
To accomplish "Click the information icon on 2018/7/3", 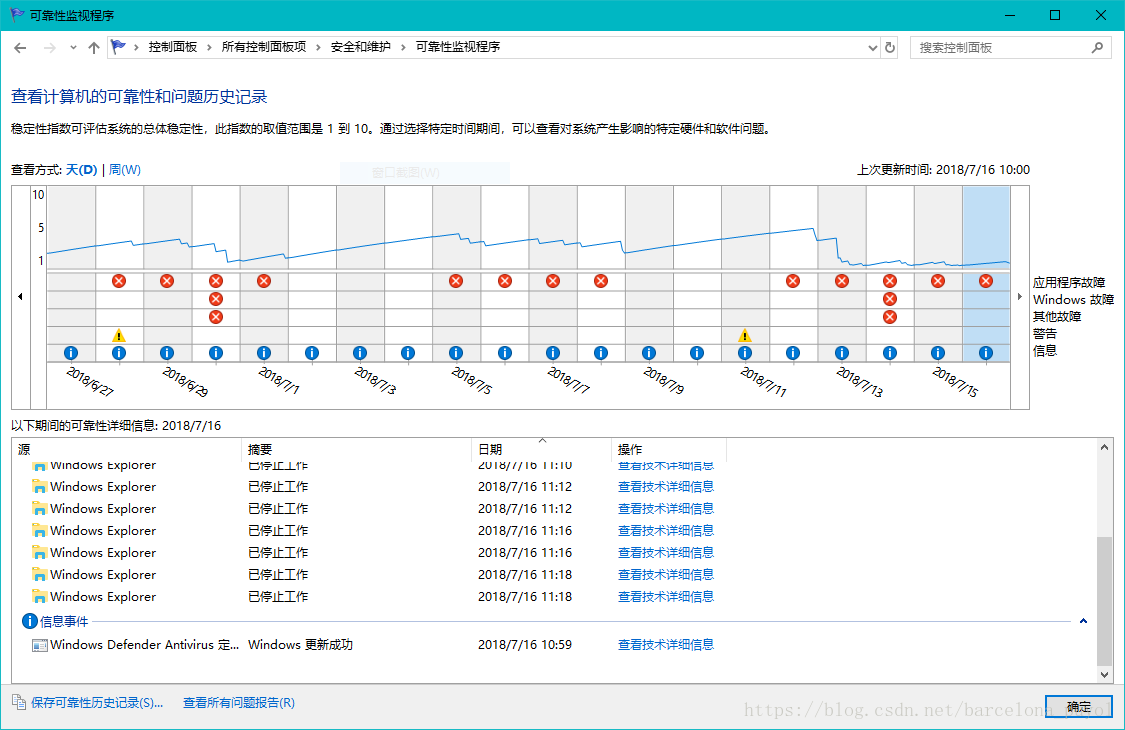I will [x=360, y=352].
